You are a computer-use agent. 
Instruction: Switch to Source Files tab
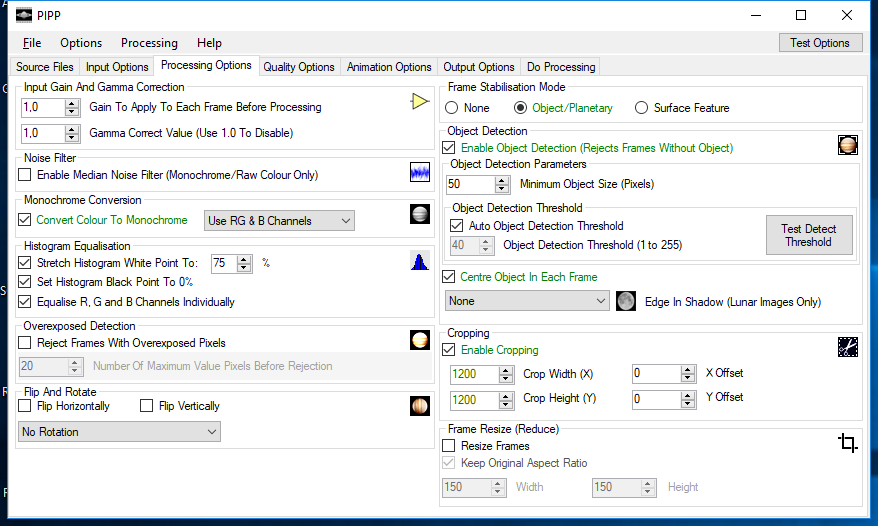pyautogui.click(x=45, y=67)
